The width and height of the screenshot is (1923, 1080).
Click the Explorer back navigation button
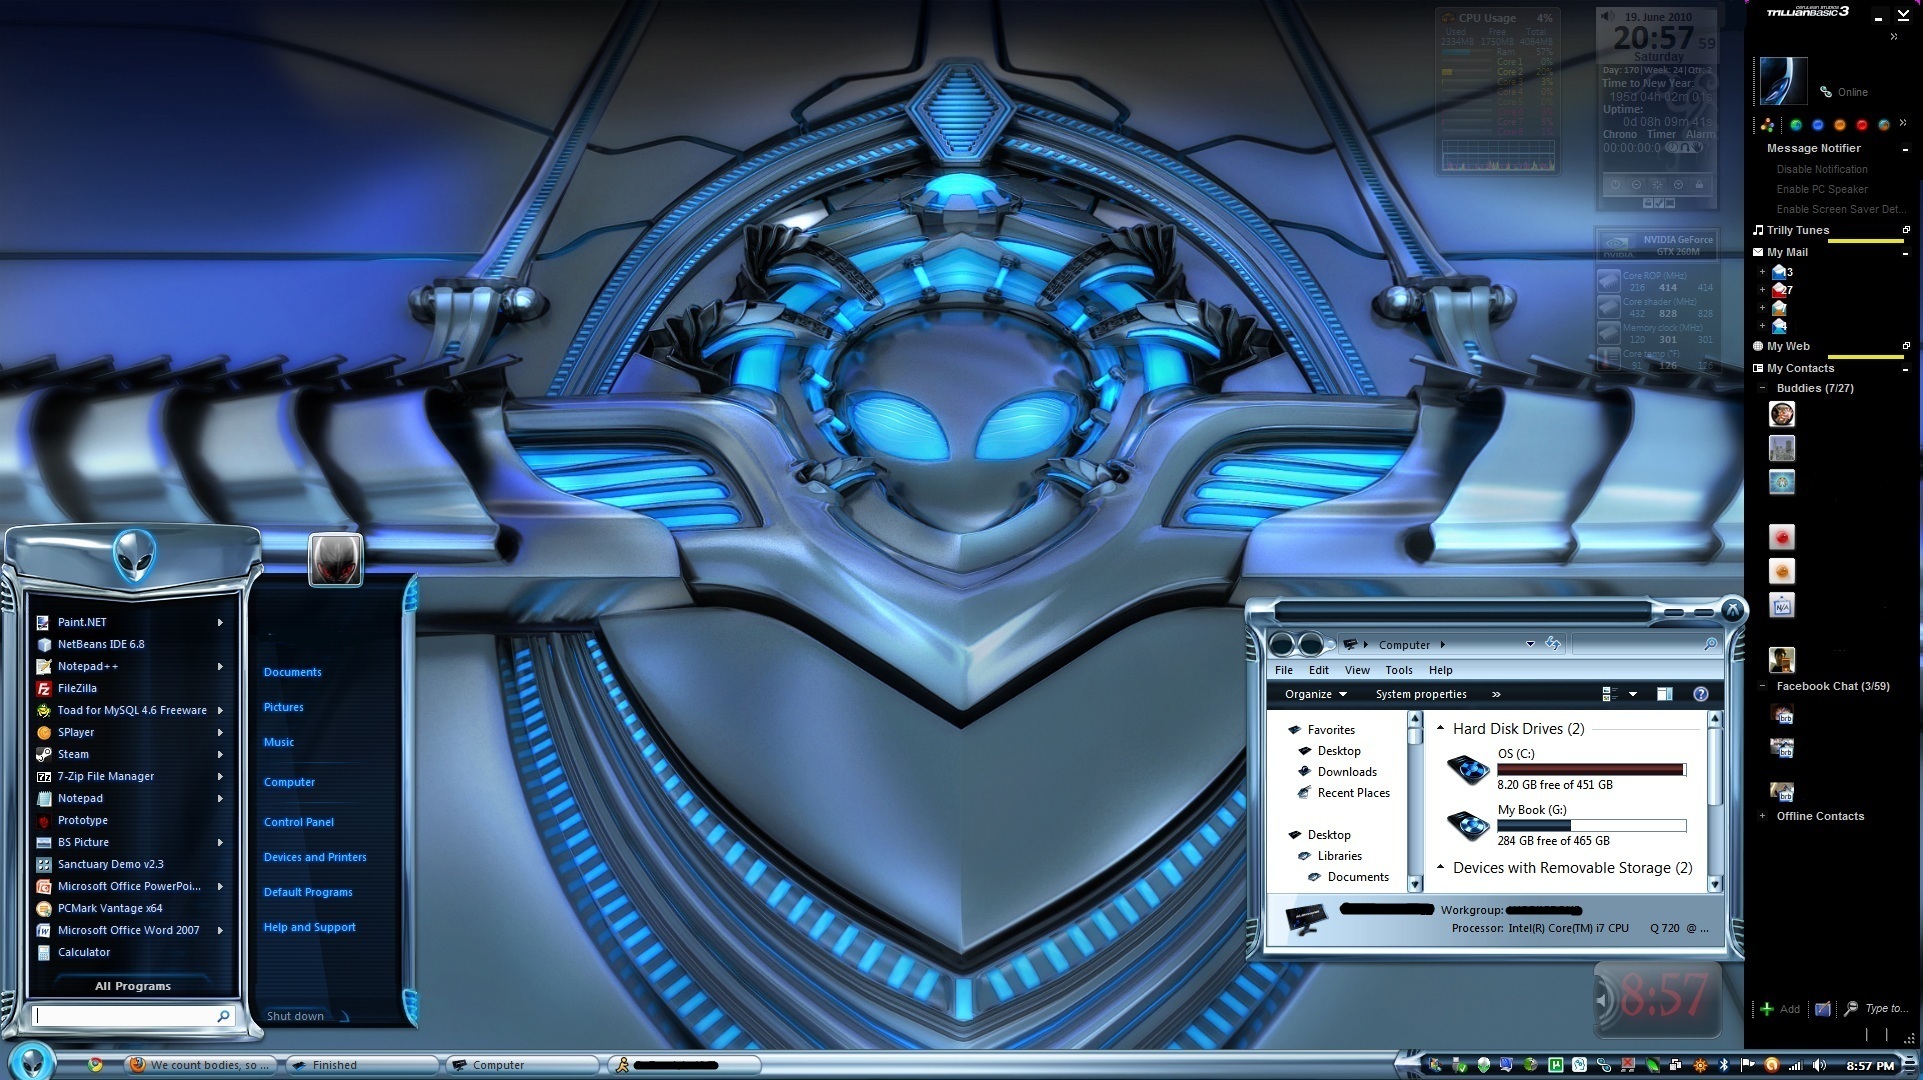(1283, 644)
